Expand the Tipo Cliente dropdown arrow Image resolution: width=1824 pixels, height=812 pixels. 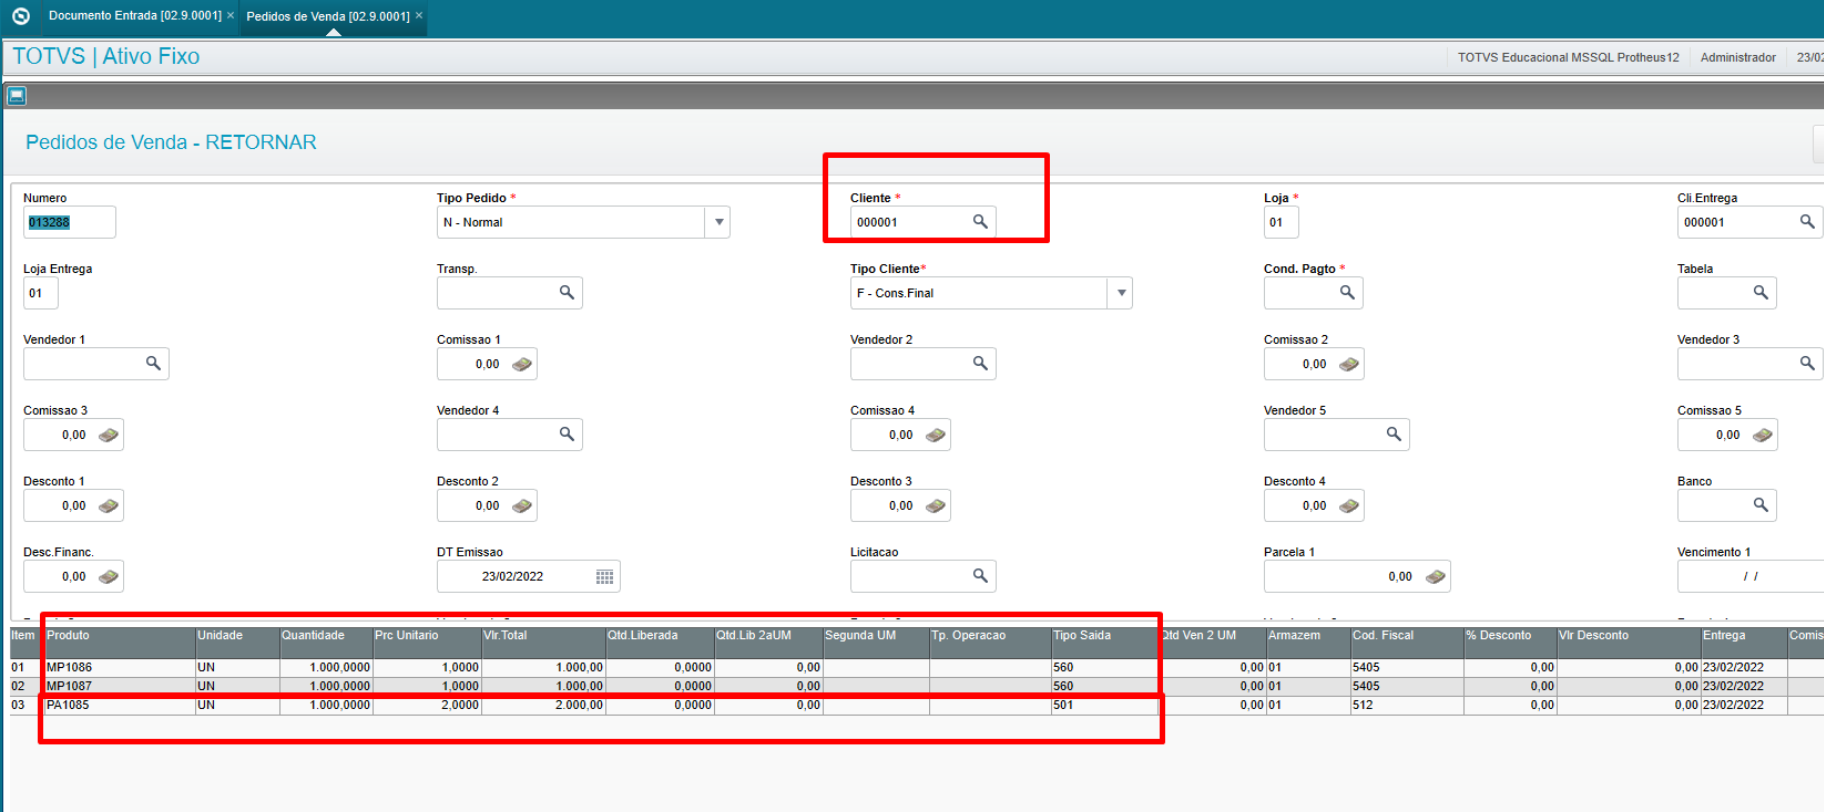(x=1121, y=293)
